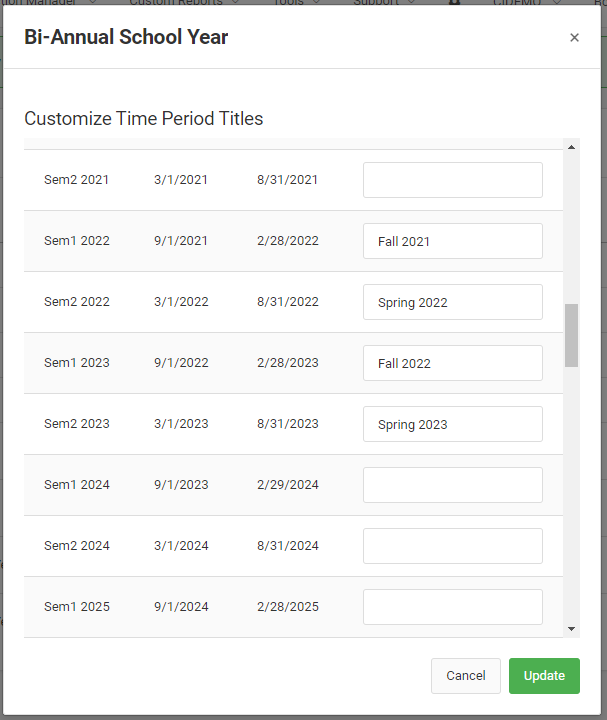607x720 pixels.
Task: Click the Update button
Action: click(544, 676)
